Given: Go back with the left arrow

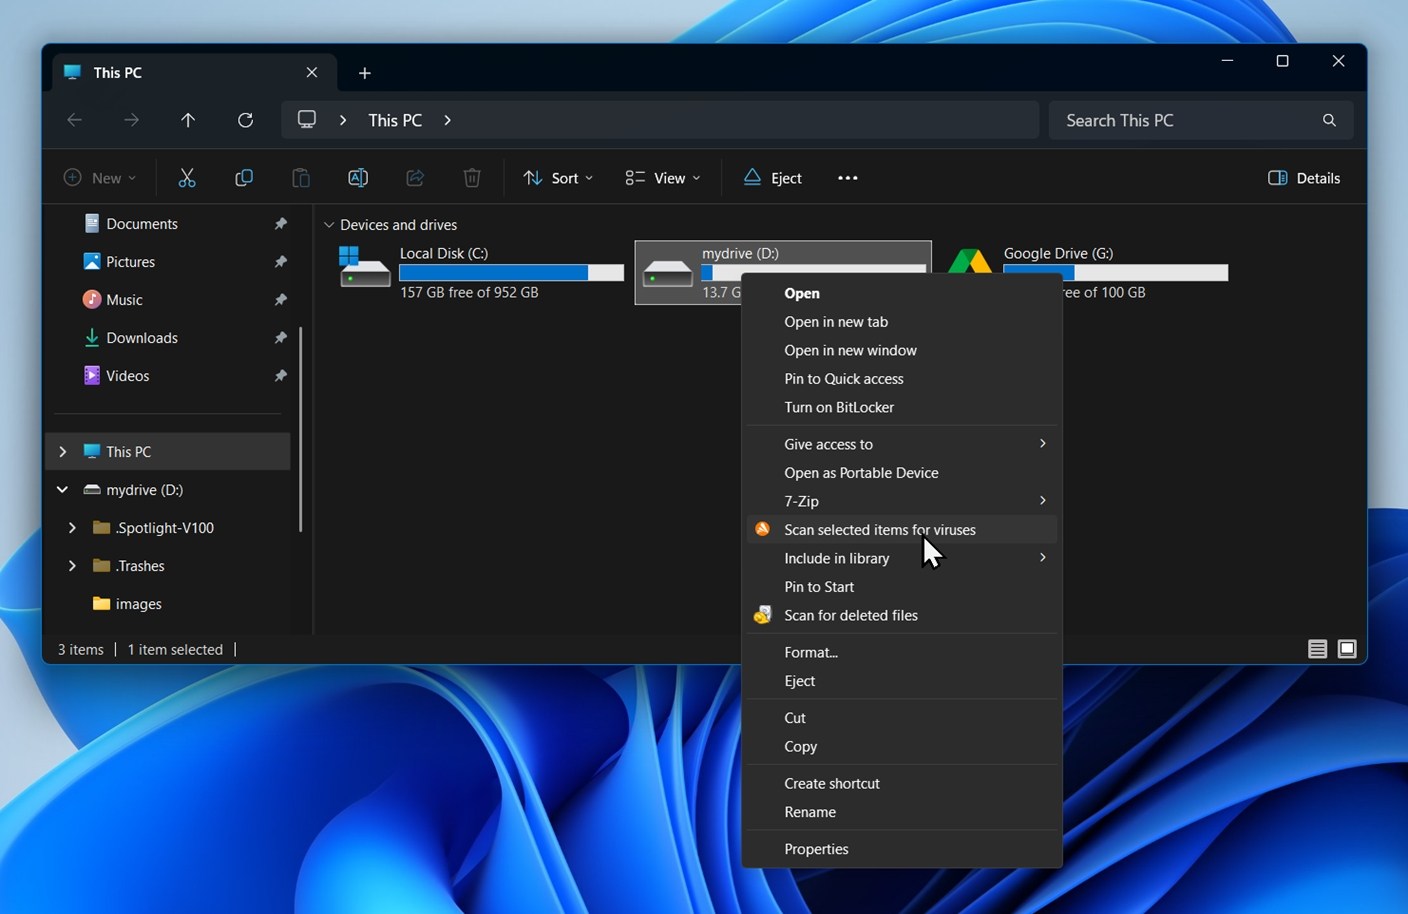Looking at the screenshot, I should 74,120.
